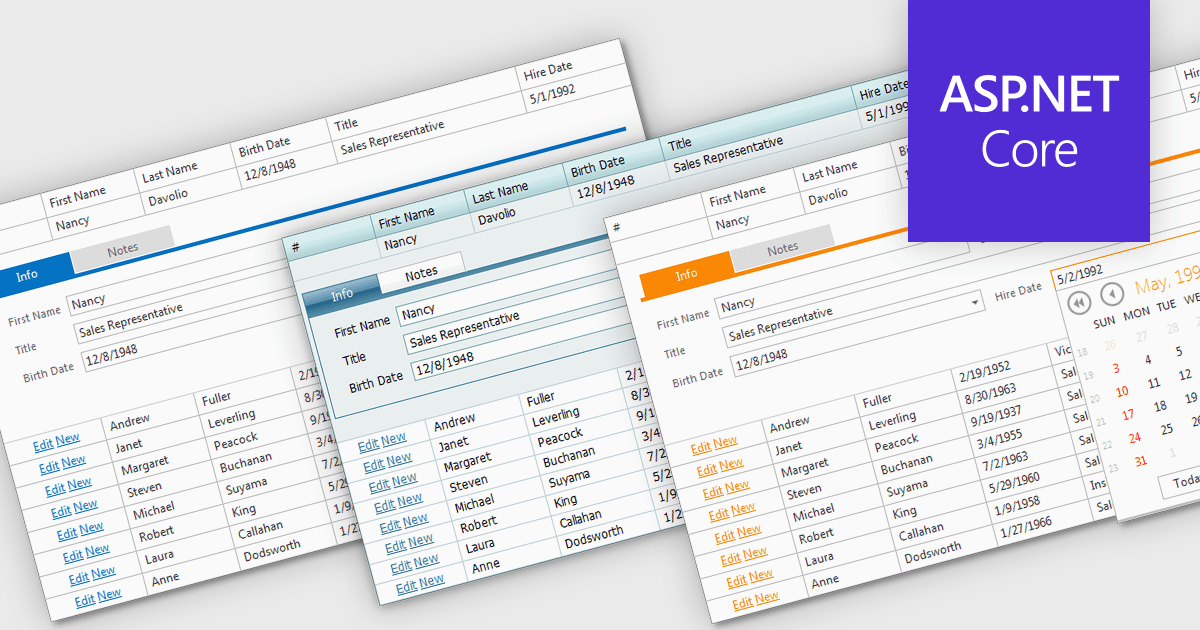This screenshot has width=1200, height=630.
Task: Click the calendar's previous-year double-arrow button
Action: click(1078, 301)
